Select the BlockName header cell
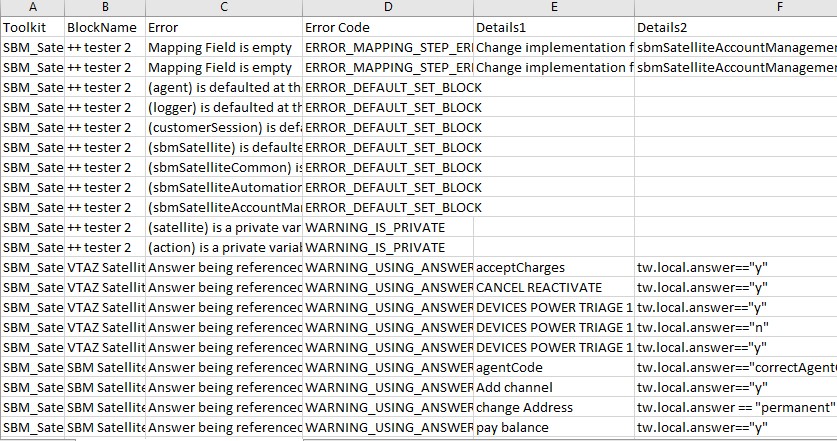Screen dimensions: 837x441 103,27
